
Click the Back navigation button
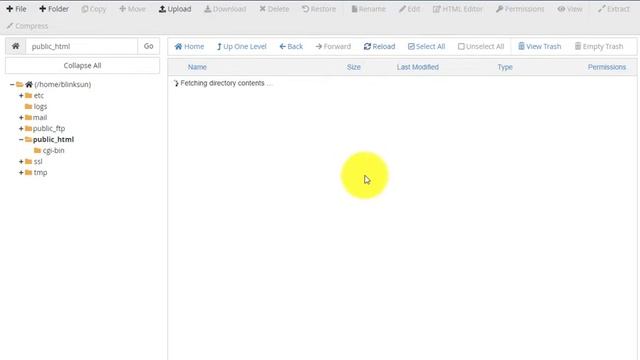291,47
